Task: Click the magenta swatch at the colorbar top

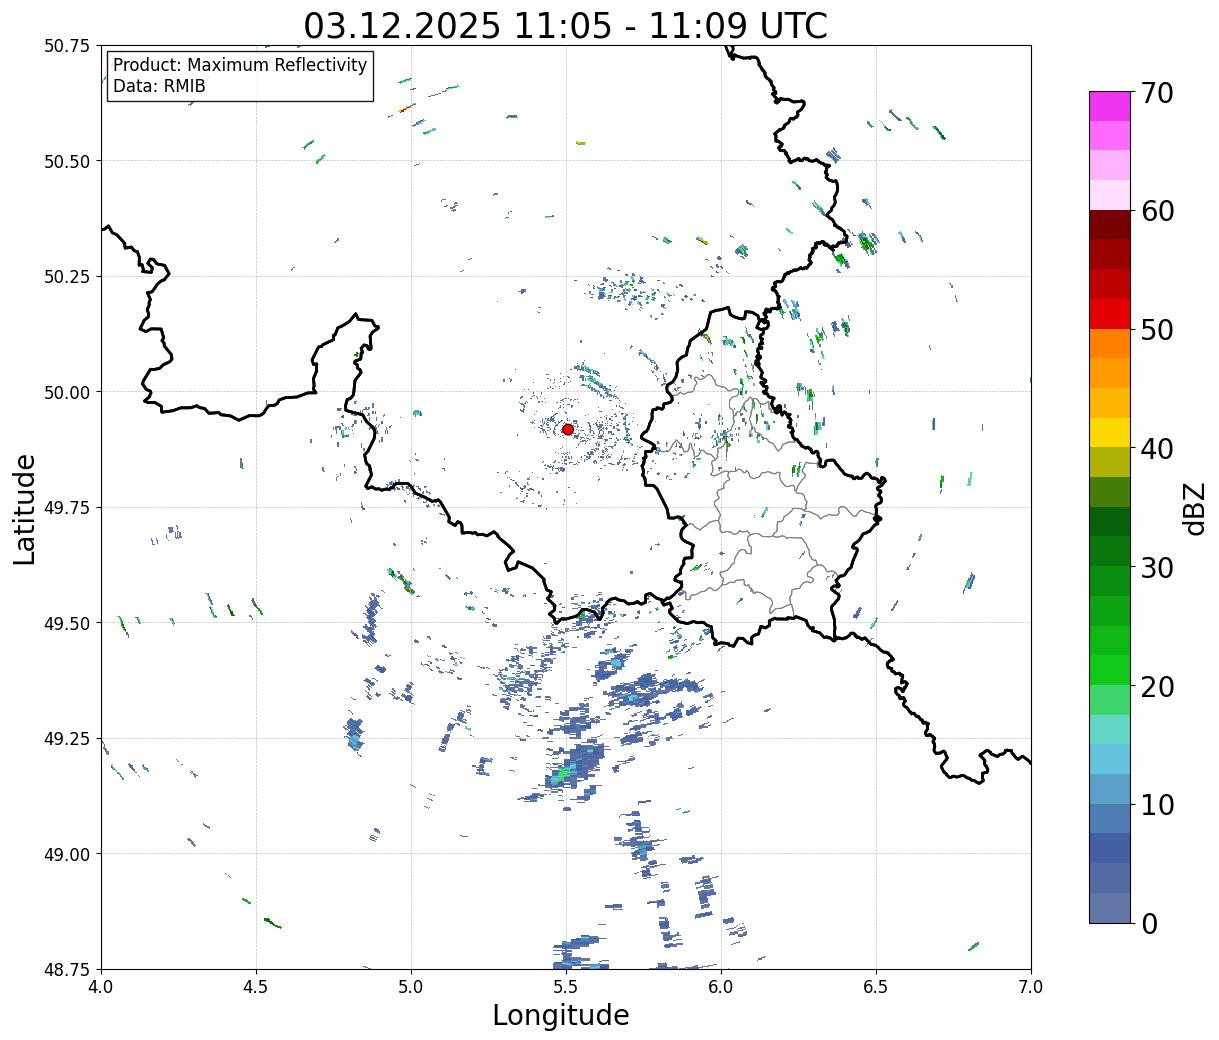Action: point(1110,106)
